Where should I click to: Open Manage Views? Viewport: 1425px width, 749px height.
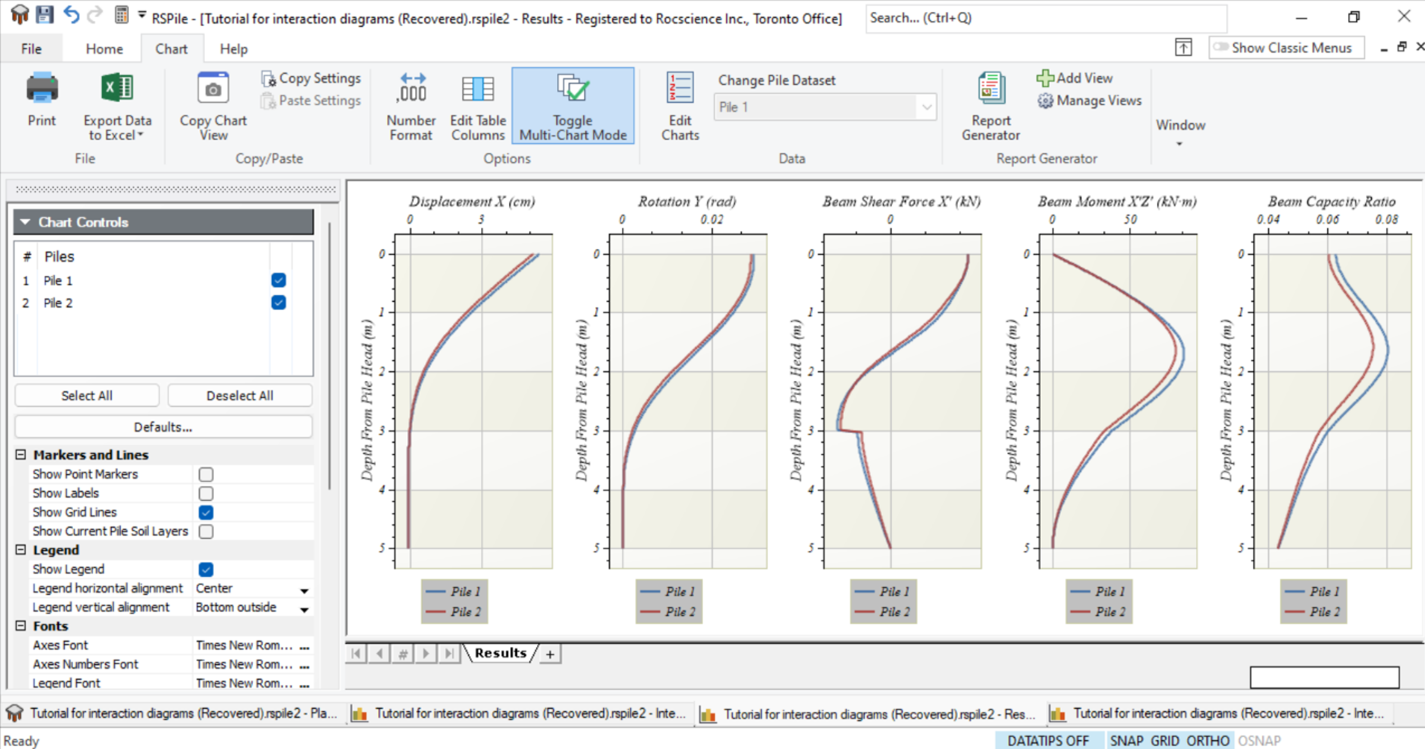pos(1089,100)
